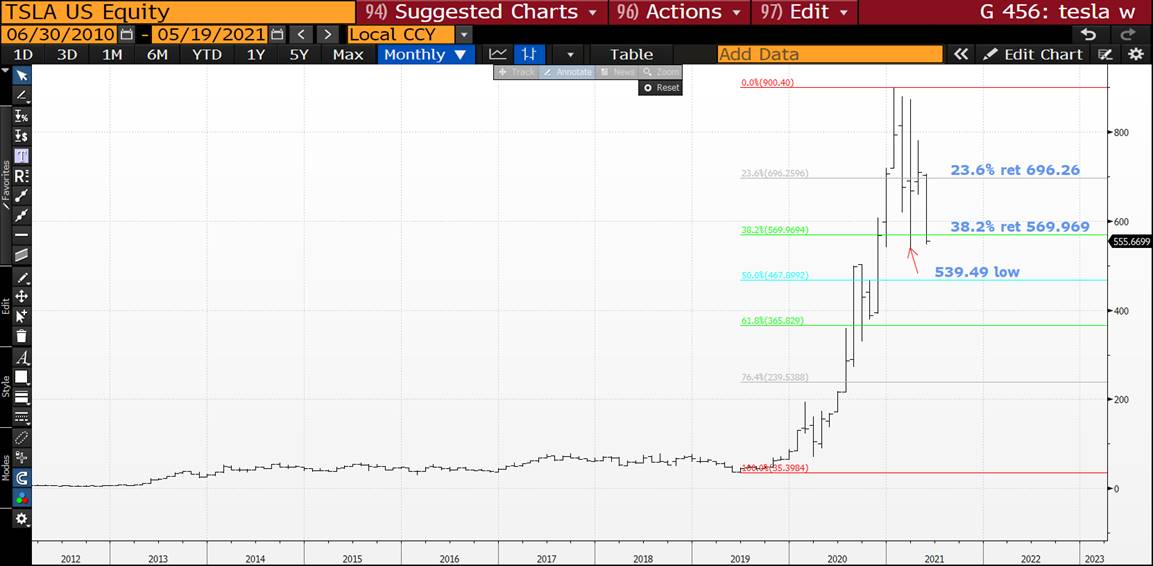The image size is (1153, 566).
Task: Shift date range forward with right arrow
Action: click(328, 35)
